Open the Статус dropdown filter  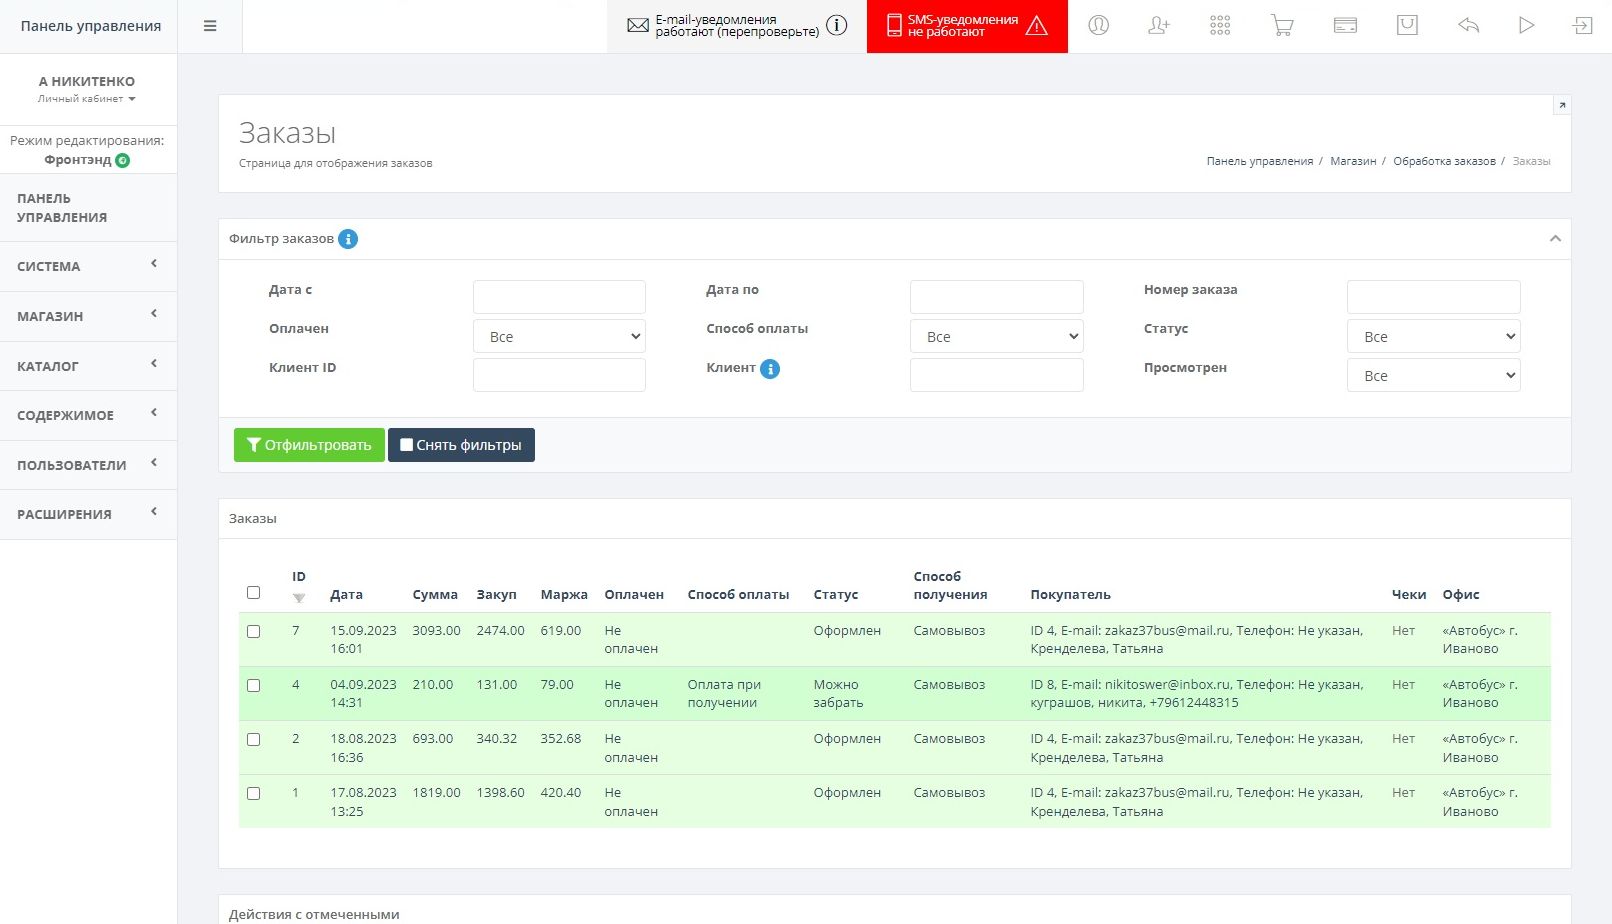point(1433,337)
